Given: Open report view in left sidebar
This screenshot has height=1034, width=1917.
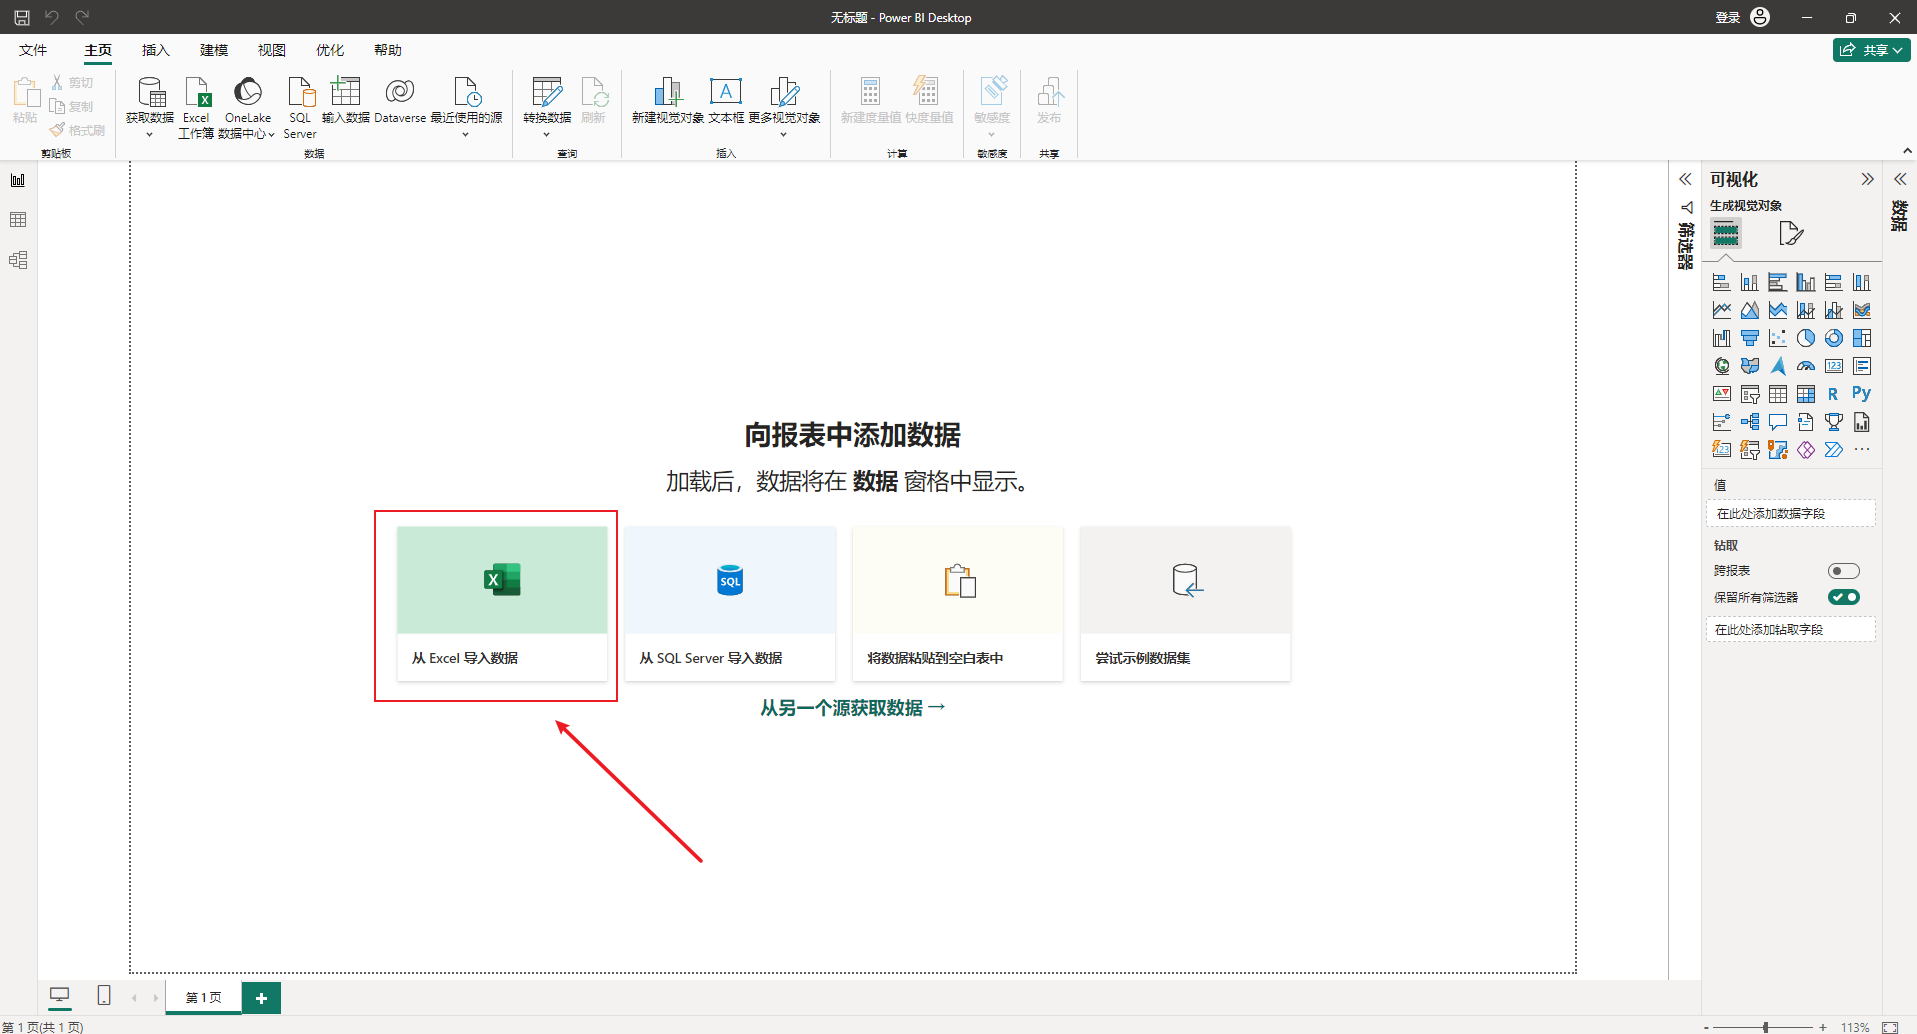Looking at the screenshot, I should [x=18, y=180].
